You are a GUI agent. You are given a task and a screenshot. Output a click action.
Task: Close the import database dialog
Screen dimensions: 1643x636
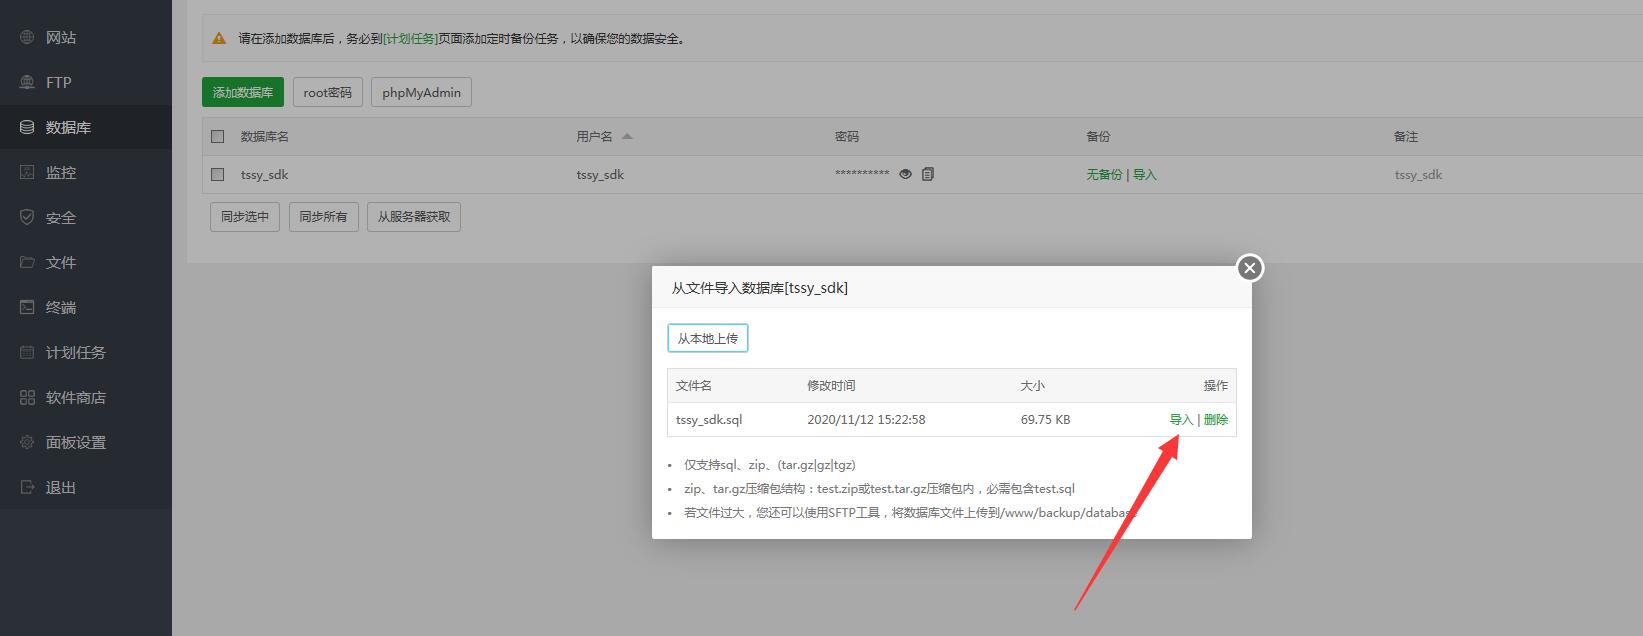pos(1249,268)
